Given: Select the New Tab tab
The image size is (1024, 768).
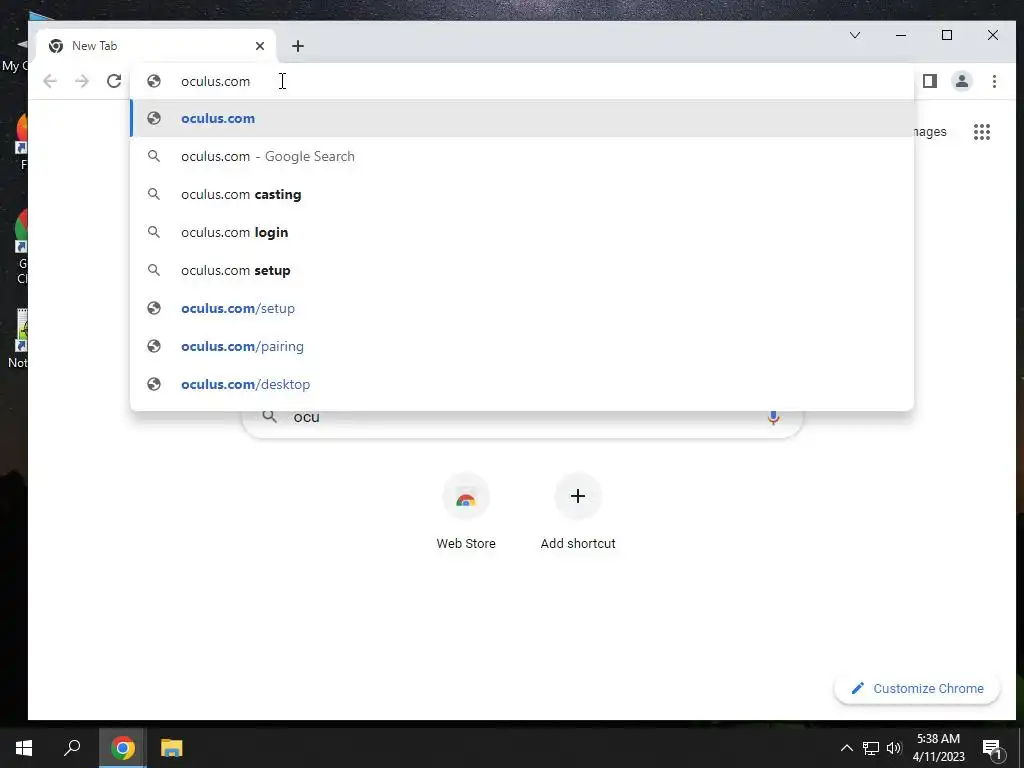Looking at the screenshot, I should pyautogui.click(x=155, y=46).
